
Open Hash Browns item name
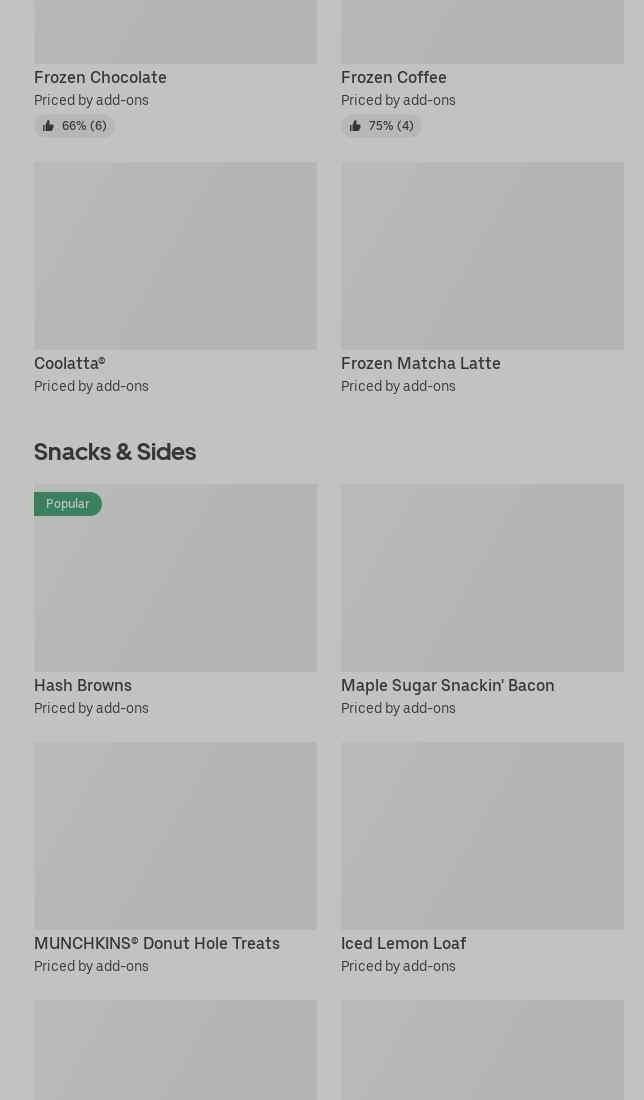(x=83, y=686)
